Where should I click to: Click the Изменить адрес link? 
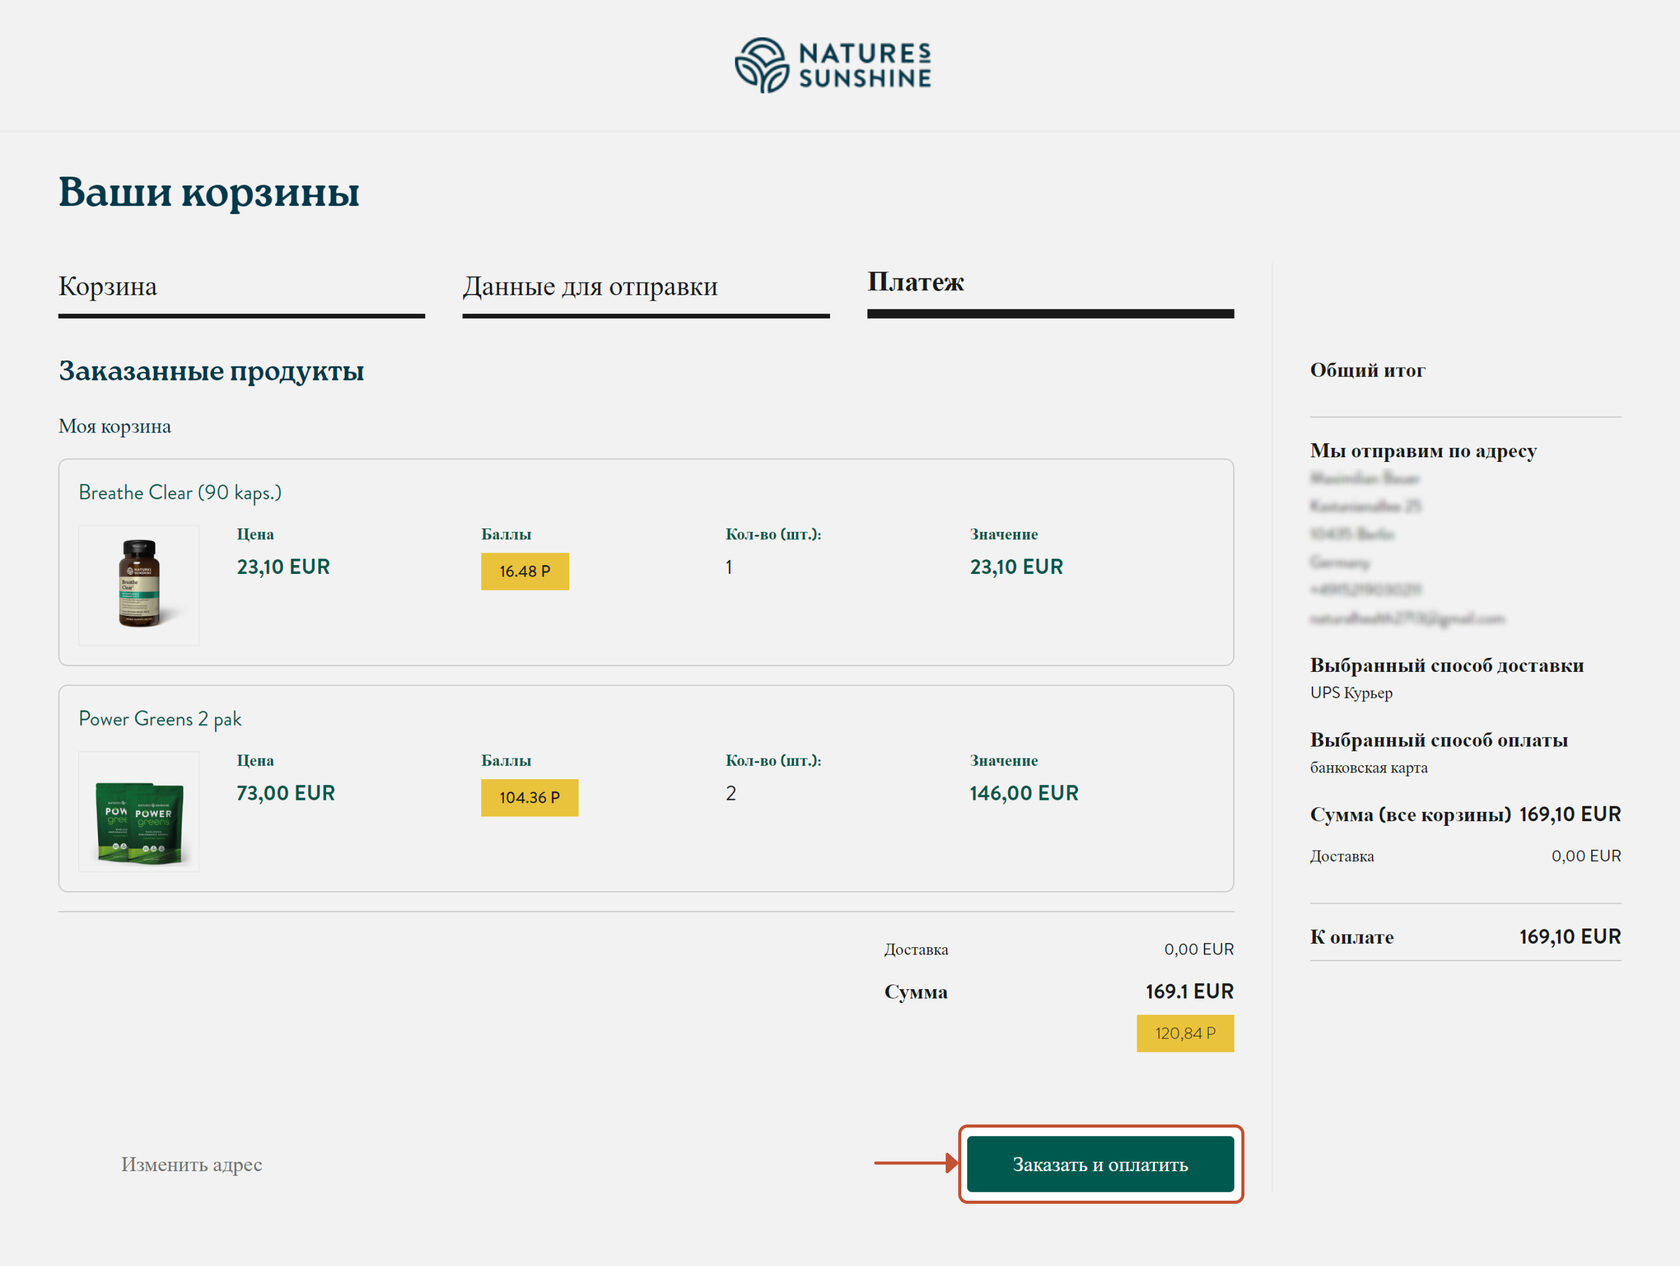[x=192, y=1164]
